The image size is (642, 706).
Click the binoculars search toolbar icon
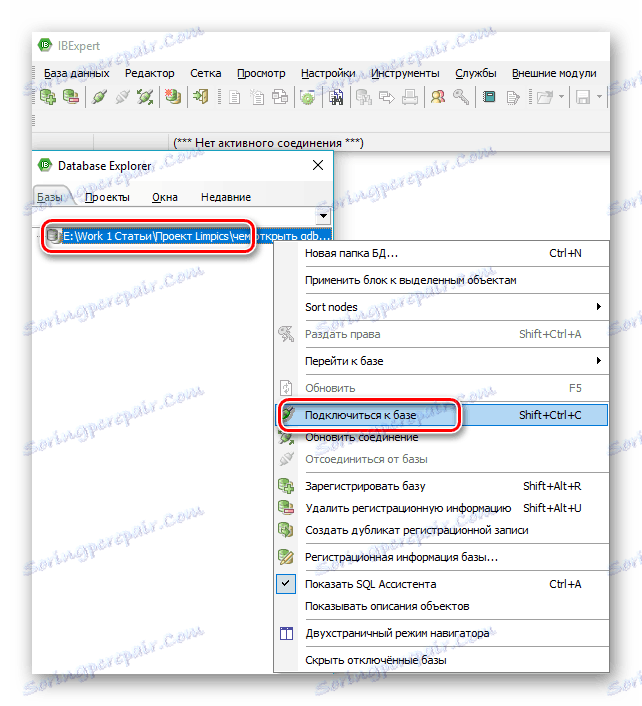coord(336,97)
